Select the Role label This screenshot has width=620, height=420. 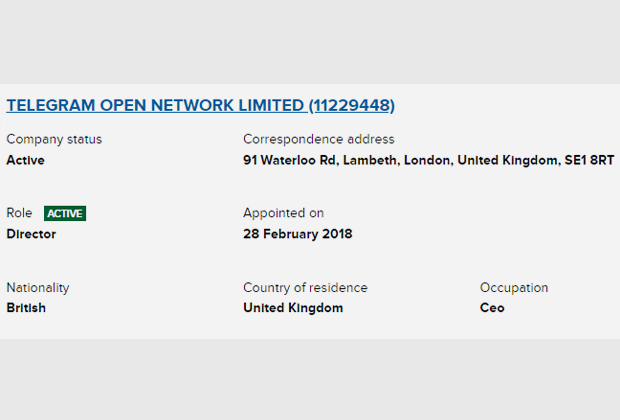(19, 213)
